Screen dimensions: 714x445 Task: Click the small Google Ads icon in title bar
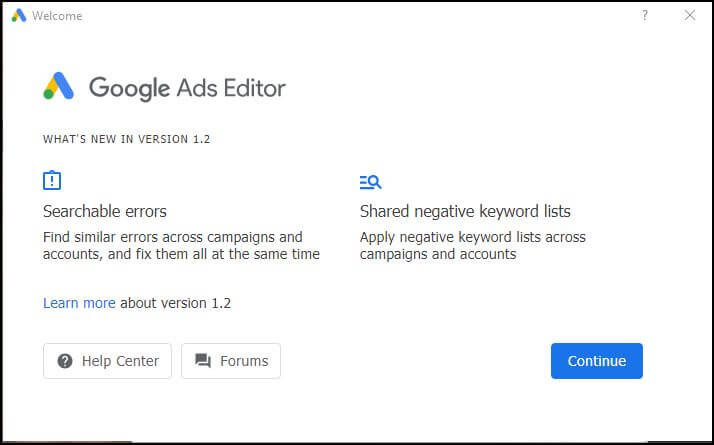pyautogui.click(x=19, y=15)
